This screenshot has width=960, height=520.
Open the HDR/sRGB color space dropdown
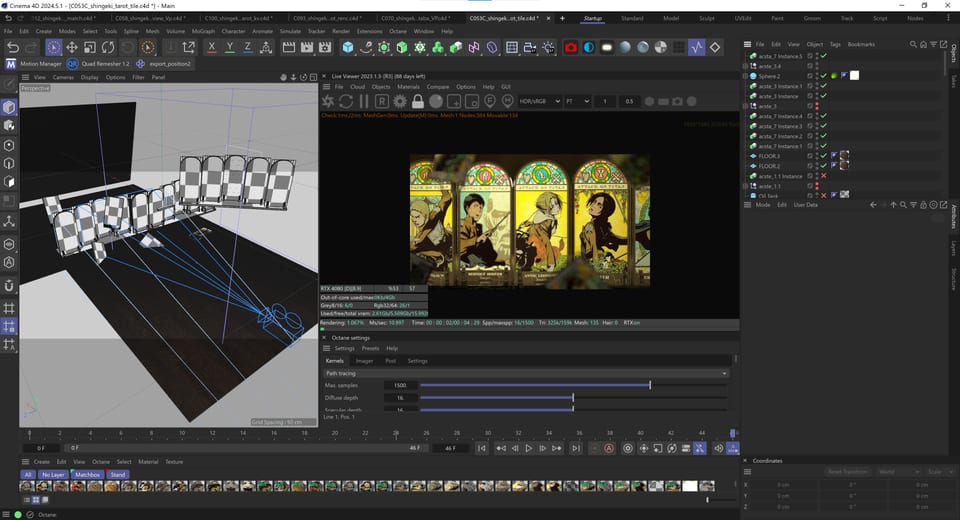click(x=540, y=101)
